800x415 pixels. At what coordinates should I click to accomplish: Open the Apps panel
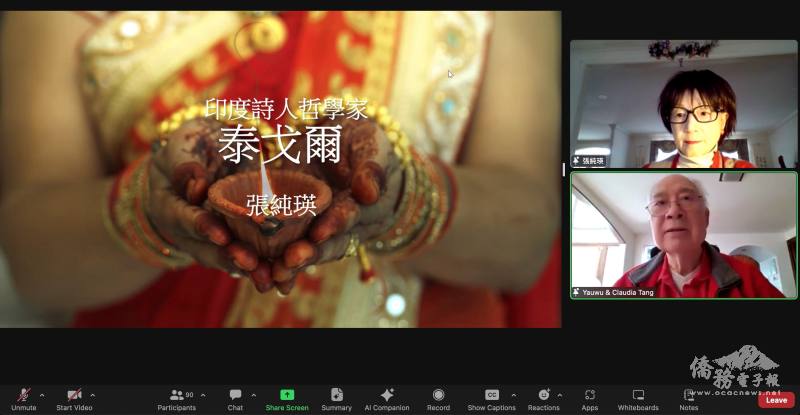(590, 396)
